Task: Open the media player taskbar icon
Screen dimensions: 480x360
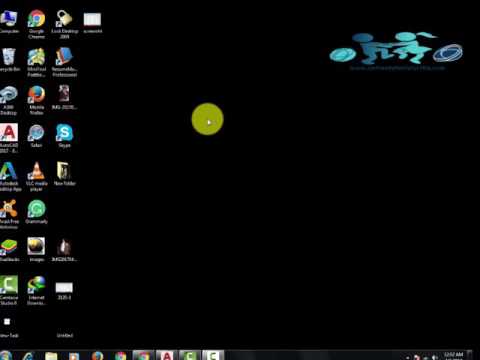Action: (74, 355)
